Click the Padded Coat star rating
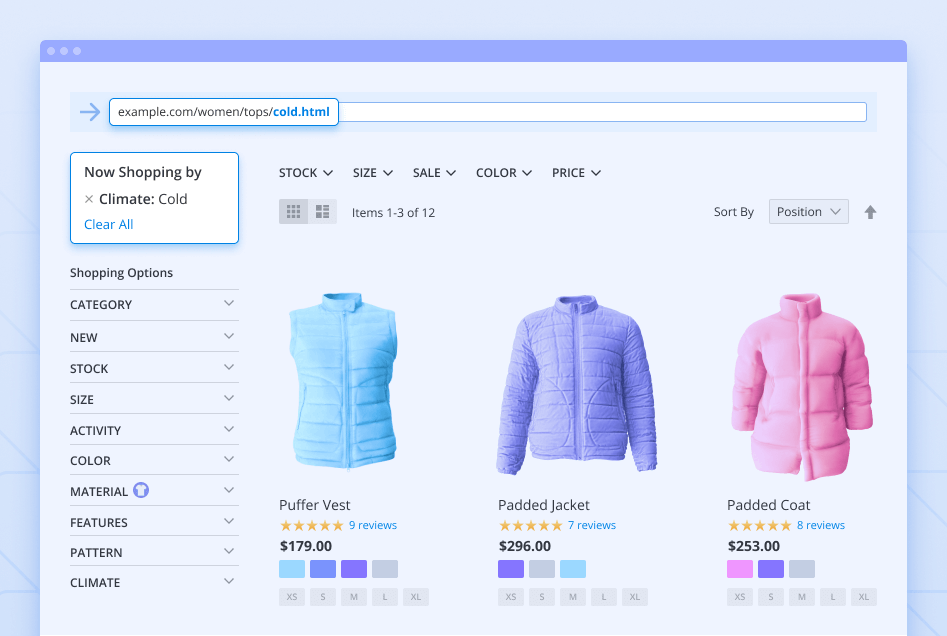 [x=759, y=525]
